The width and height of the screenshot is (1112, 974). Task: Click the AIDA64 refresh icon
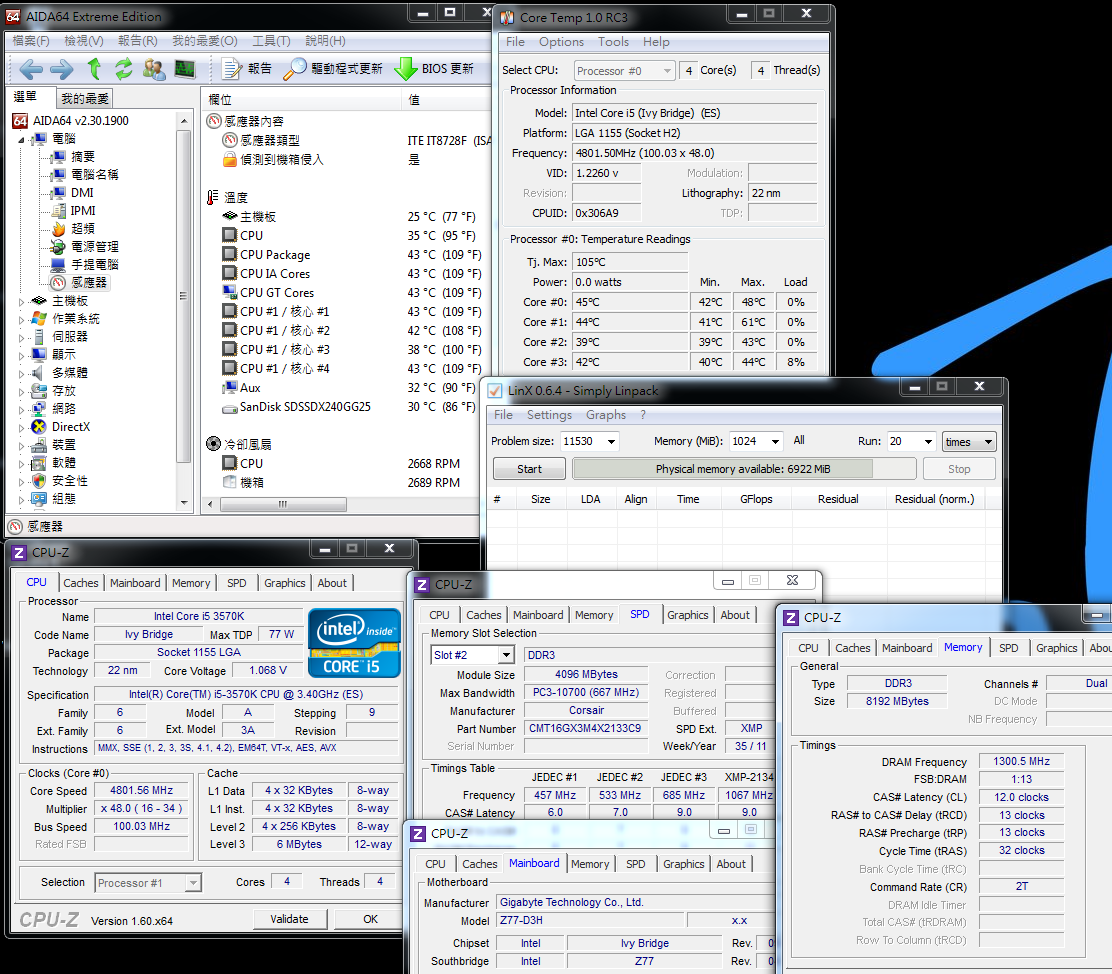point(123,69)
